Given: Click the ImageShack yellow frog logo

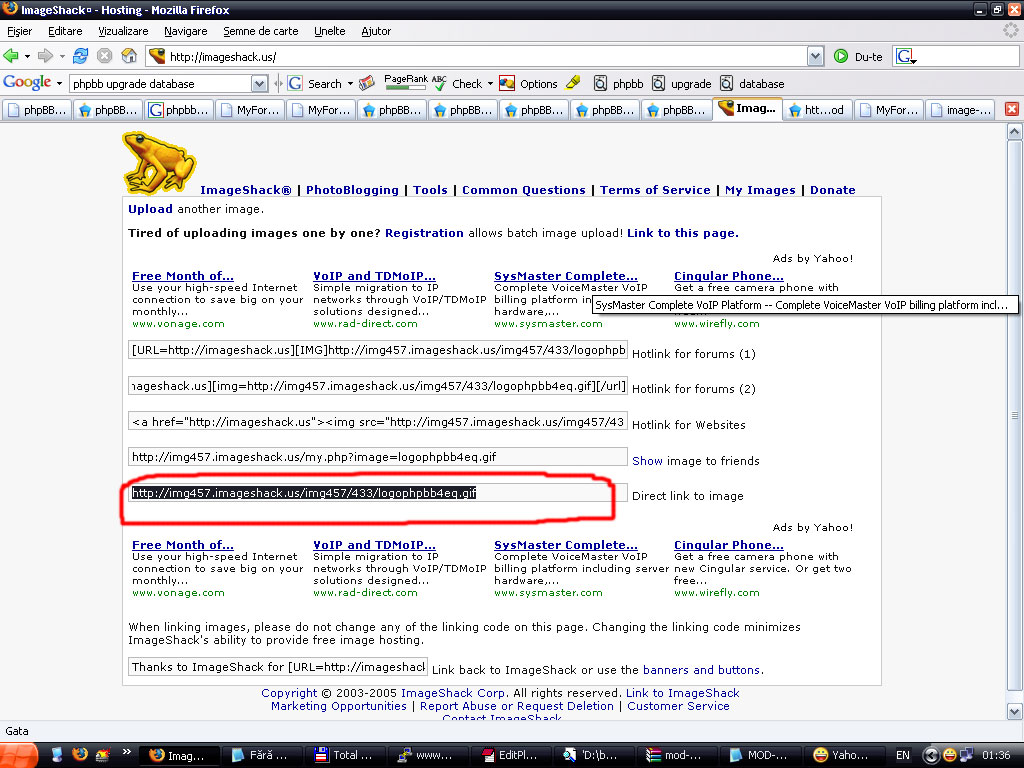Looking at the screenshot, I should (x=159, y=163).
